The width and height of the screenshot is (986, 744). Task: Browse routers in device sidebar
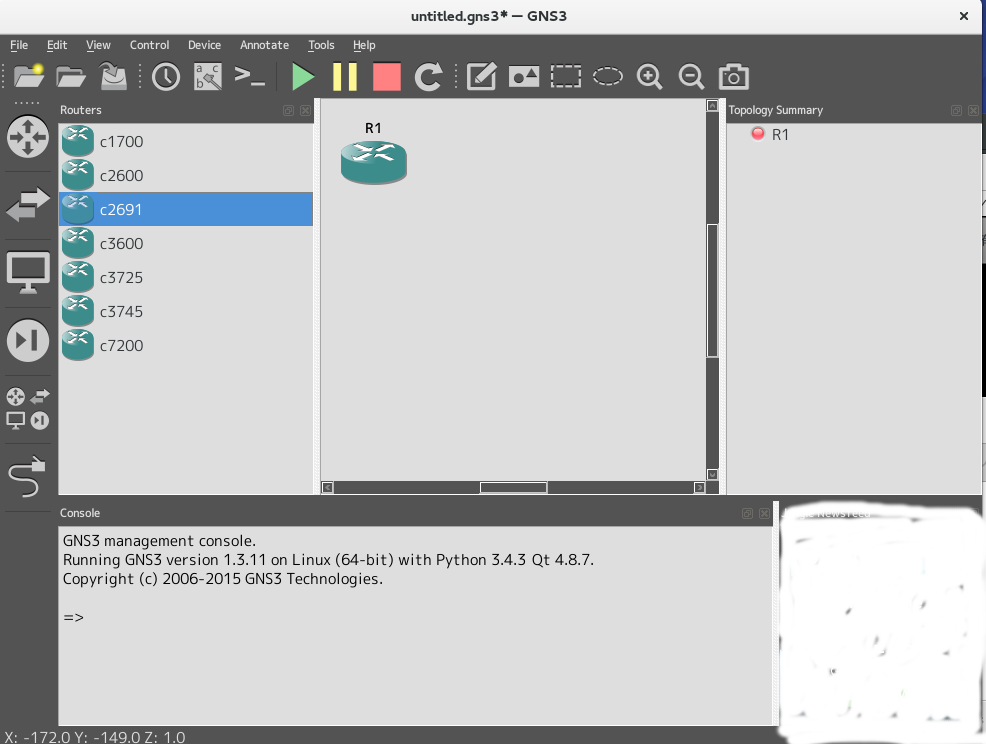click(28, 136)
